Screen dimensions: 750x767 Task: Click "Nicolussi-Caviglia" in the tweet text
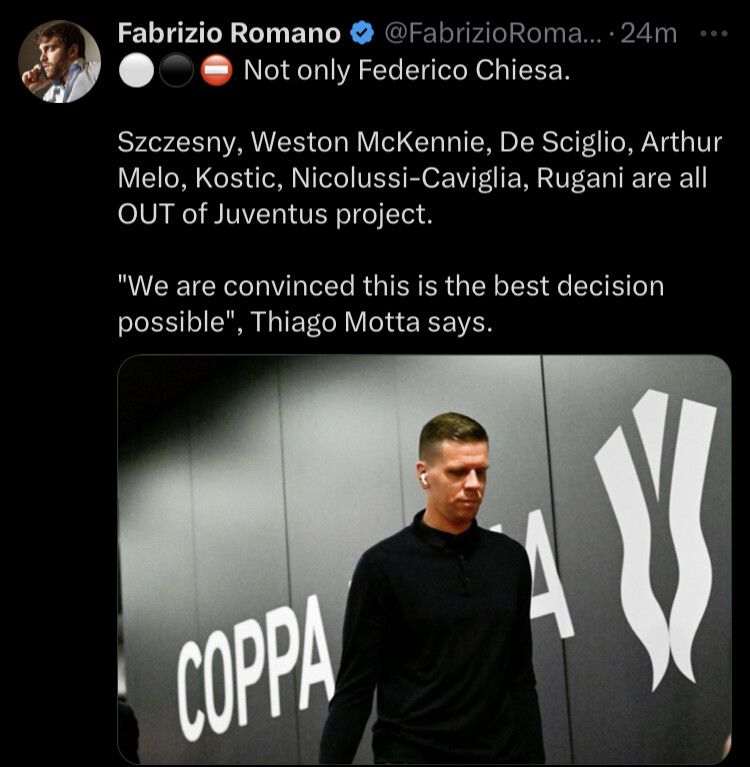pyautogui.click(x=409, y=179)
